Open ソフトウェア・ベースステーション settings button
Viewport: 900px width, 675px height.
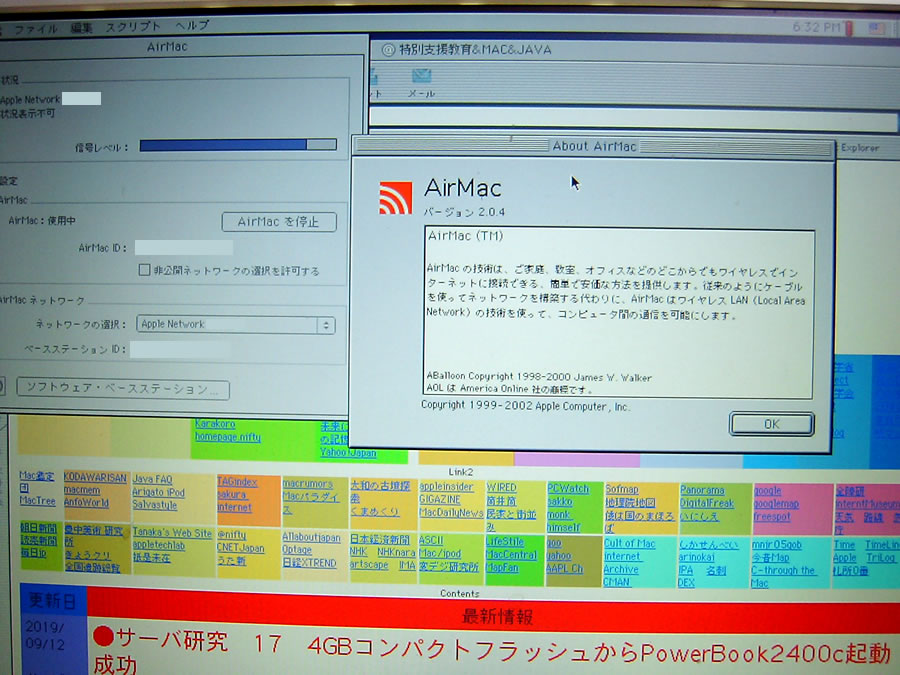coord(123,389)
